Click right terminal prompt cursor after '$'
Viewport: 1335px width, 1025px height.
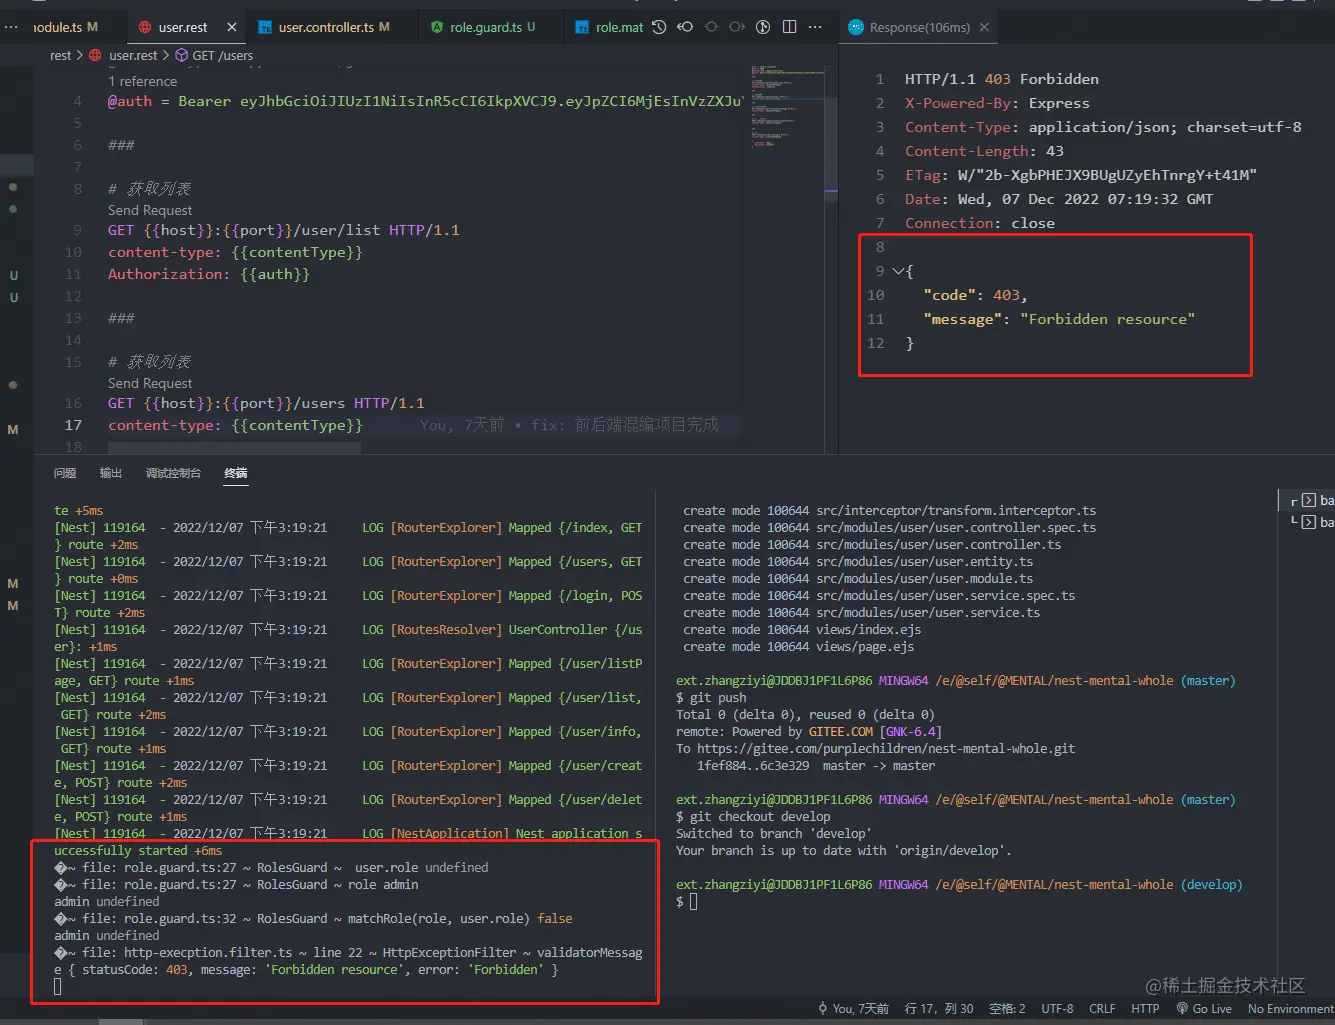(x=693, y=901)
